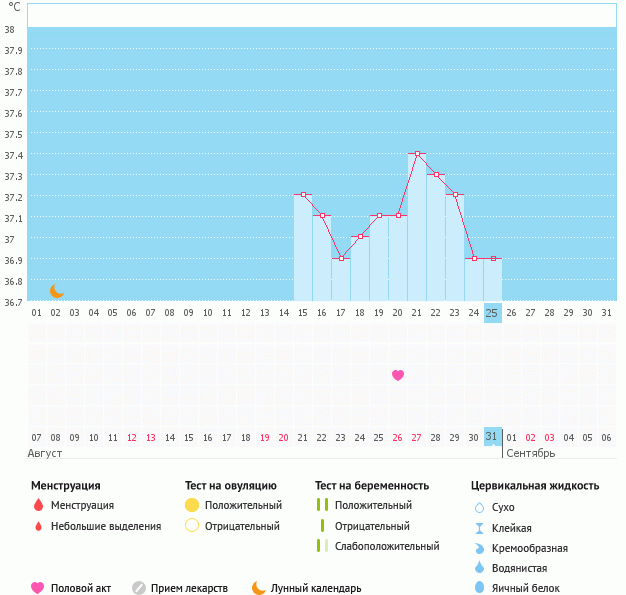Click the Прием лекарств pill icon

point(139,588)
